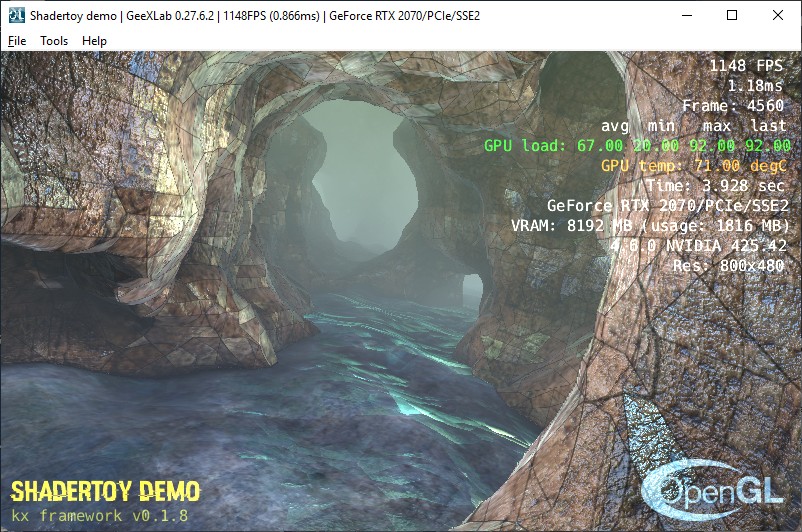Viewport: 802px width, 532px height.
Task: Maximize the Shadertoy demo window
Action: tap(732, 15)
